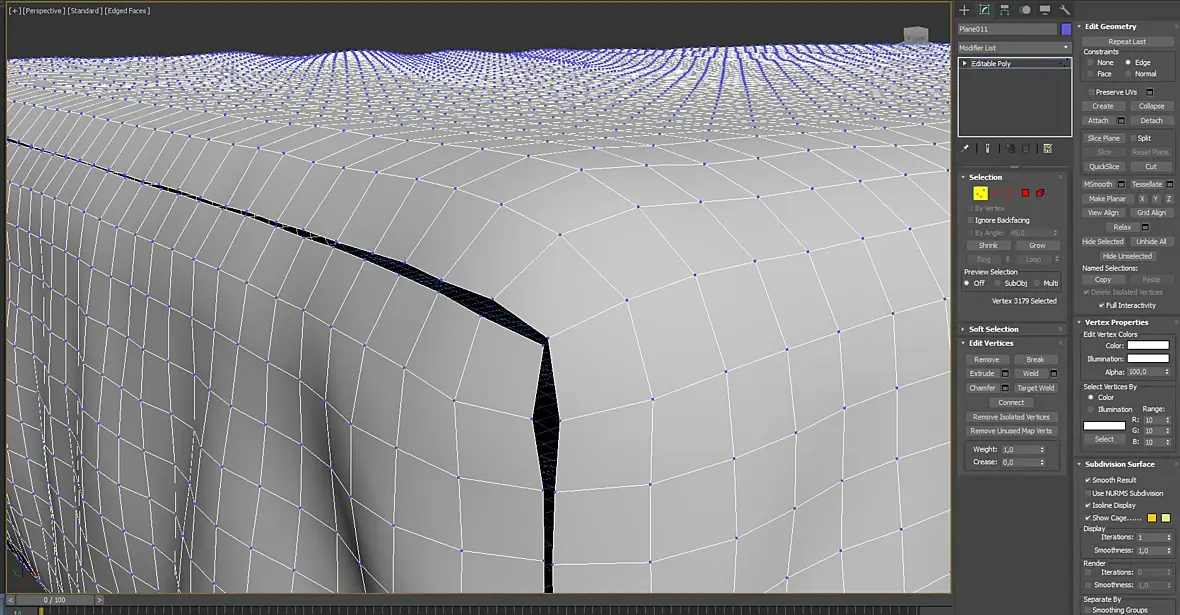Select Face constraint radio button
This screenshot has width=1180, height=615.
tap(1090, 74)
